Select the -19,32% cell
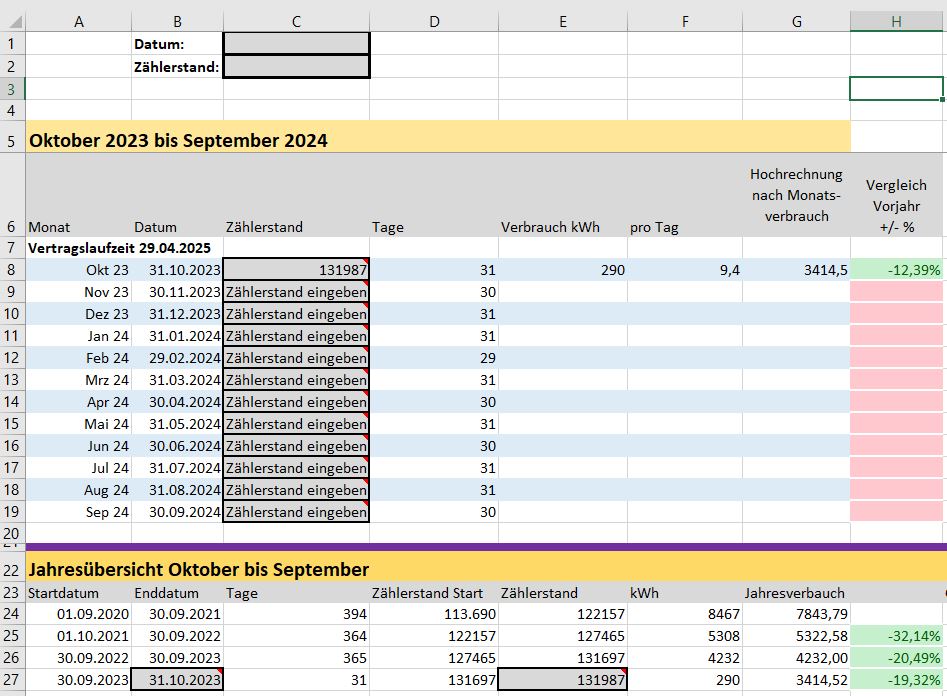 point(896,680)
